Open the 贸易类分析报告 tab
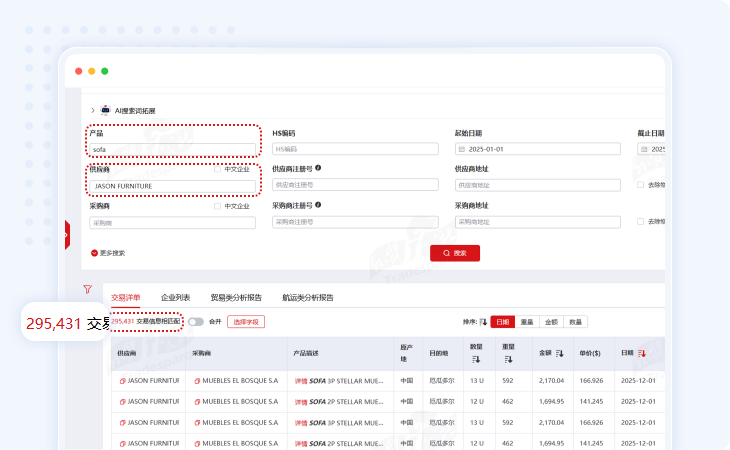Viewport: 730px width, 450px height. [236, 297]
